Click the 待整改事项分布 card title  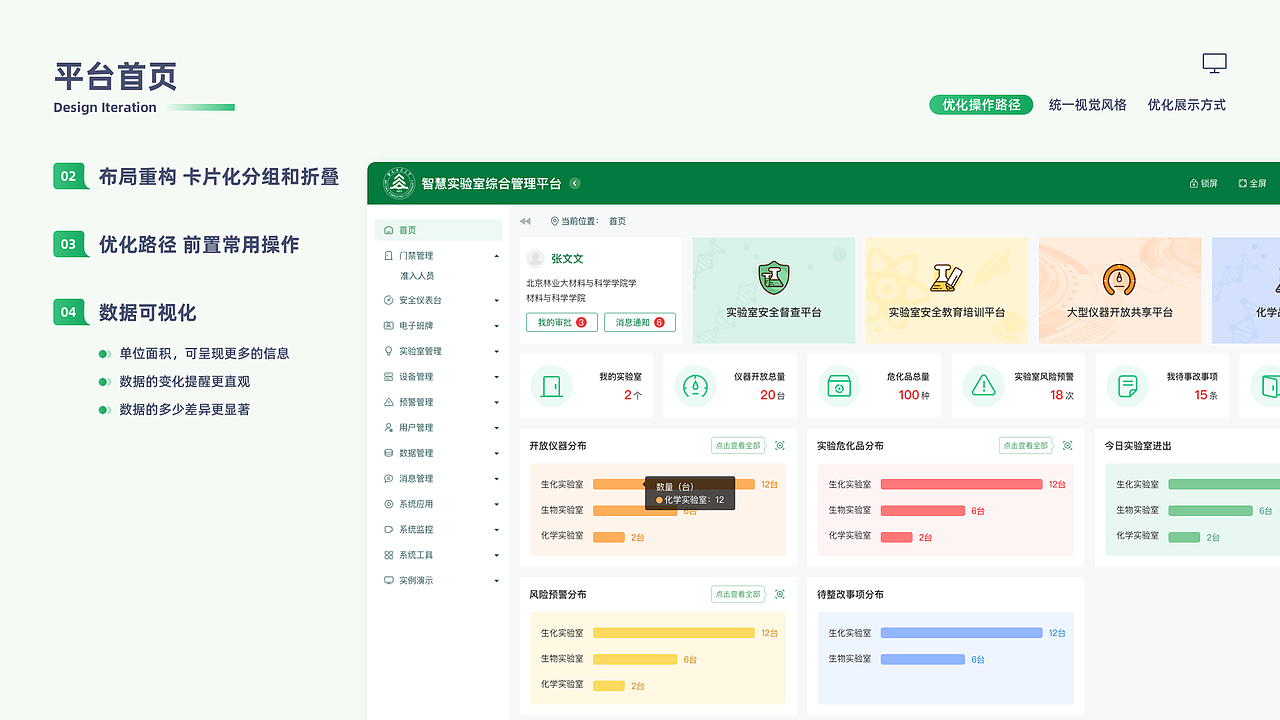[850, 594]
